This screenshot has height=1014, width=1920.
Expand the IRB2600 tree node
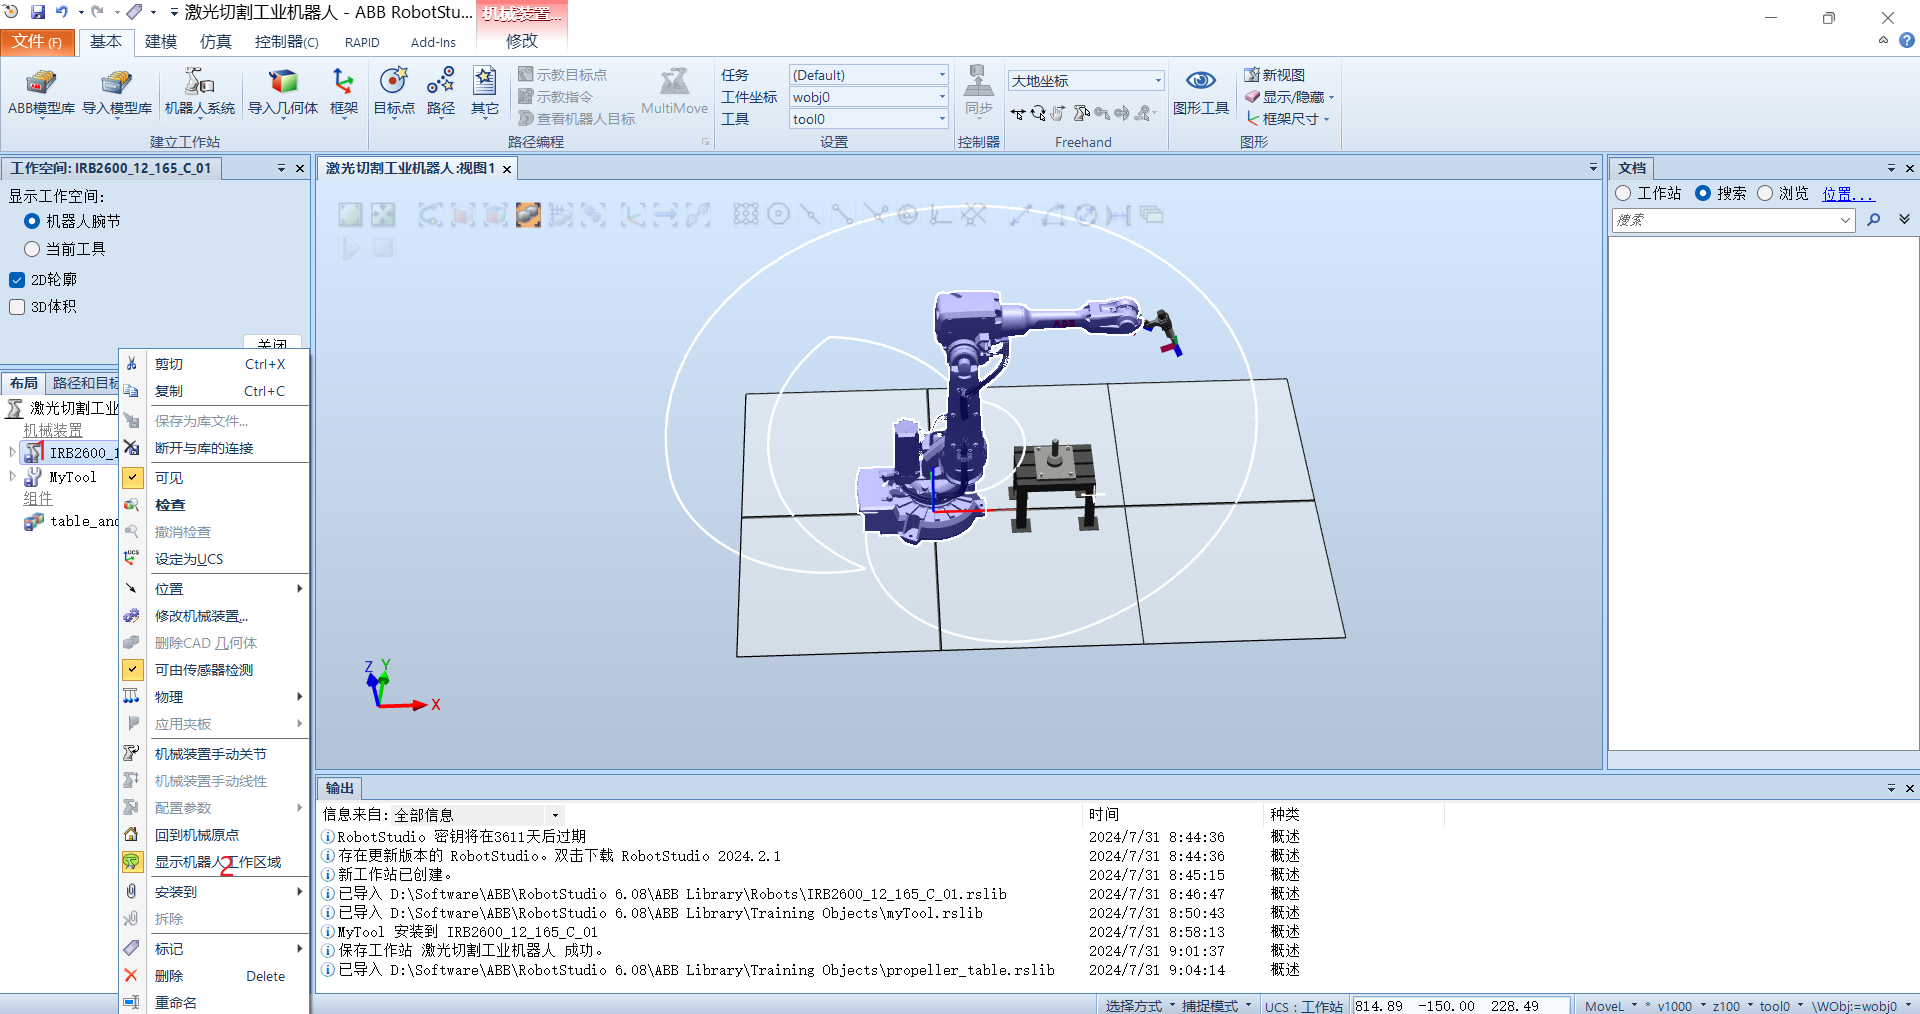click(x=13, y=452)
